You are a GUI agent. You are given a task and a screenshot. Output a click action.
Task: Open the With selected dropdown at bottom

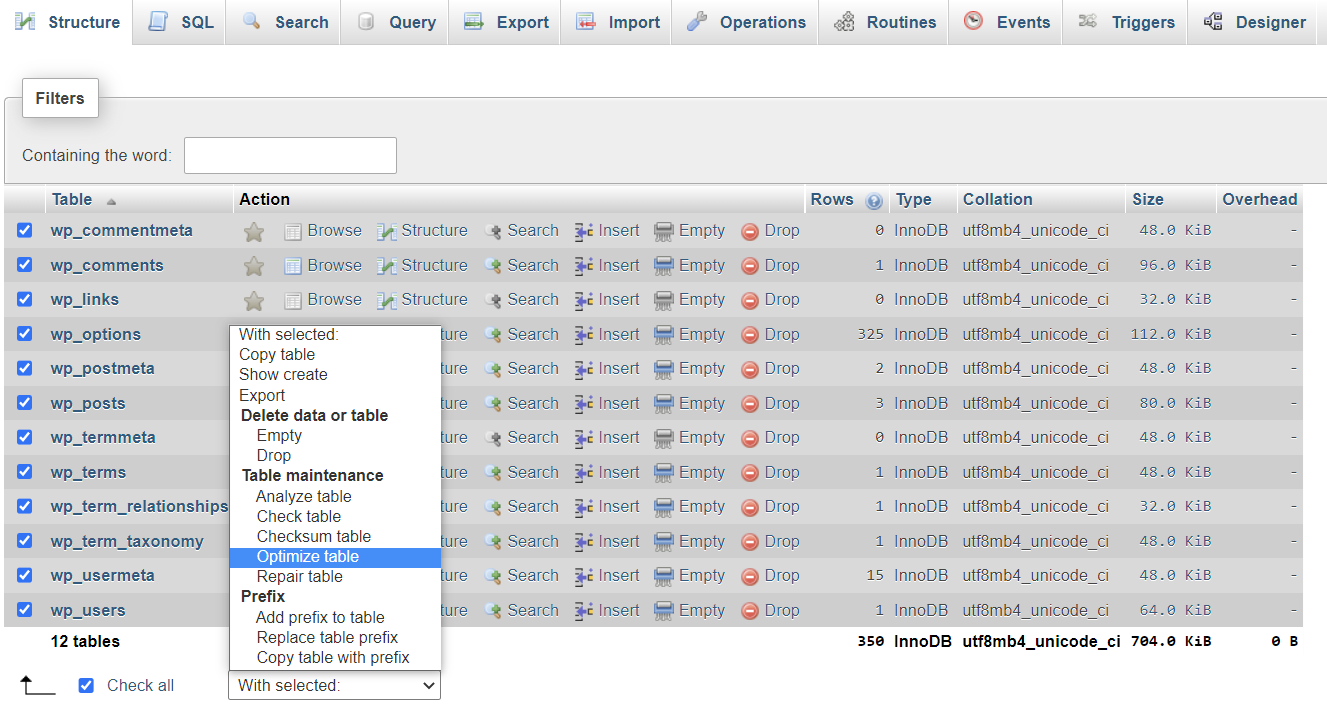click(x=334, y=685)
